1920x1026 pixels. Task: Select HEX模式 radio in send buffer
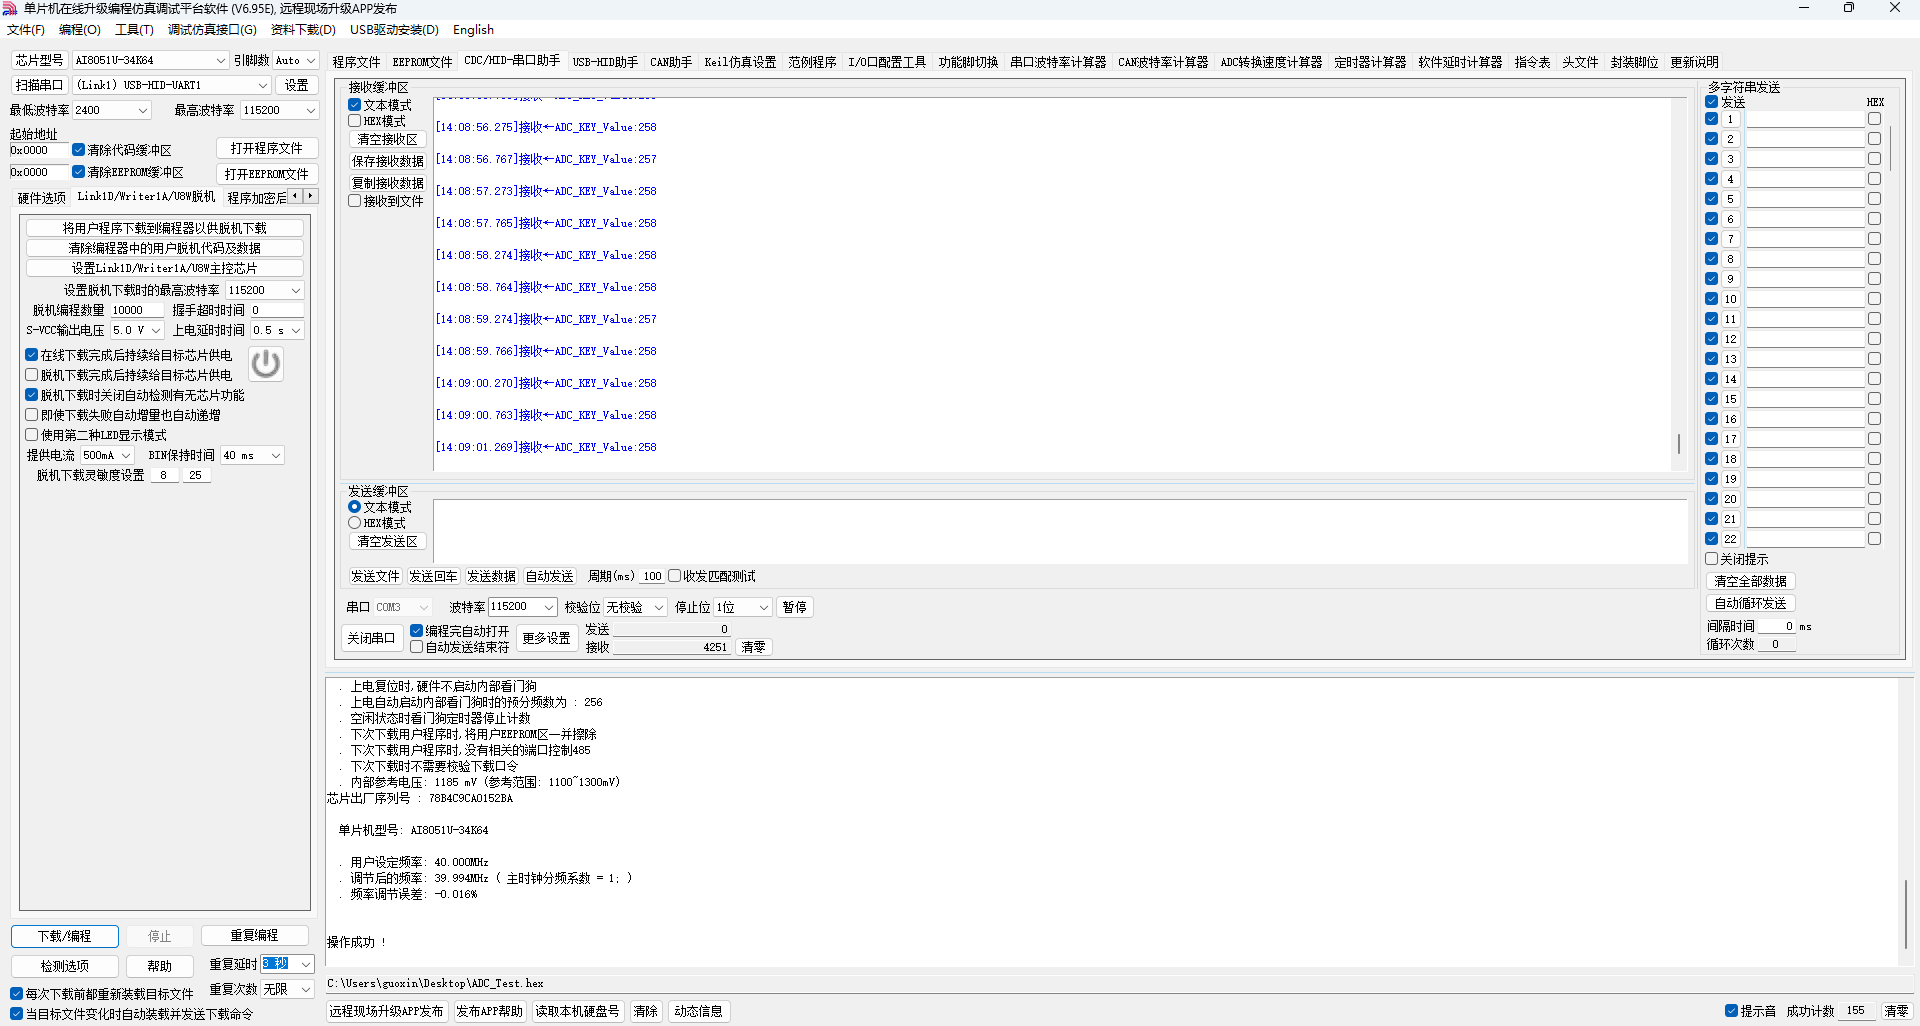tap(354, 523)
